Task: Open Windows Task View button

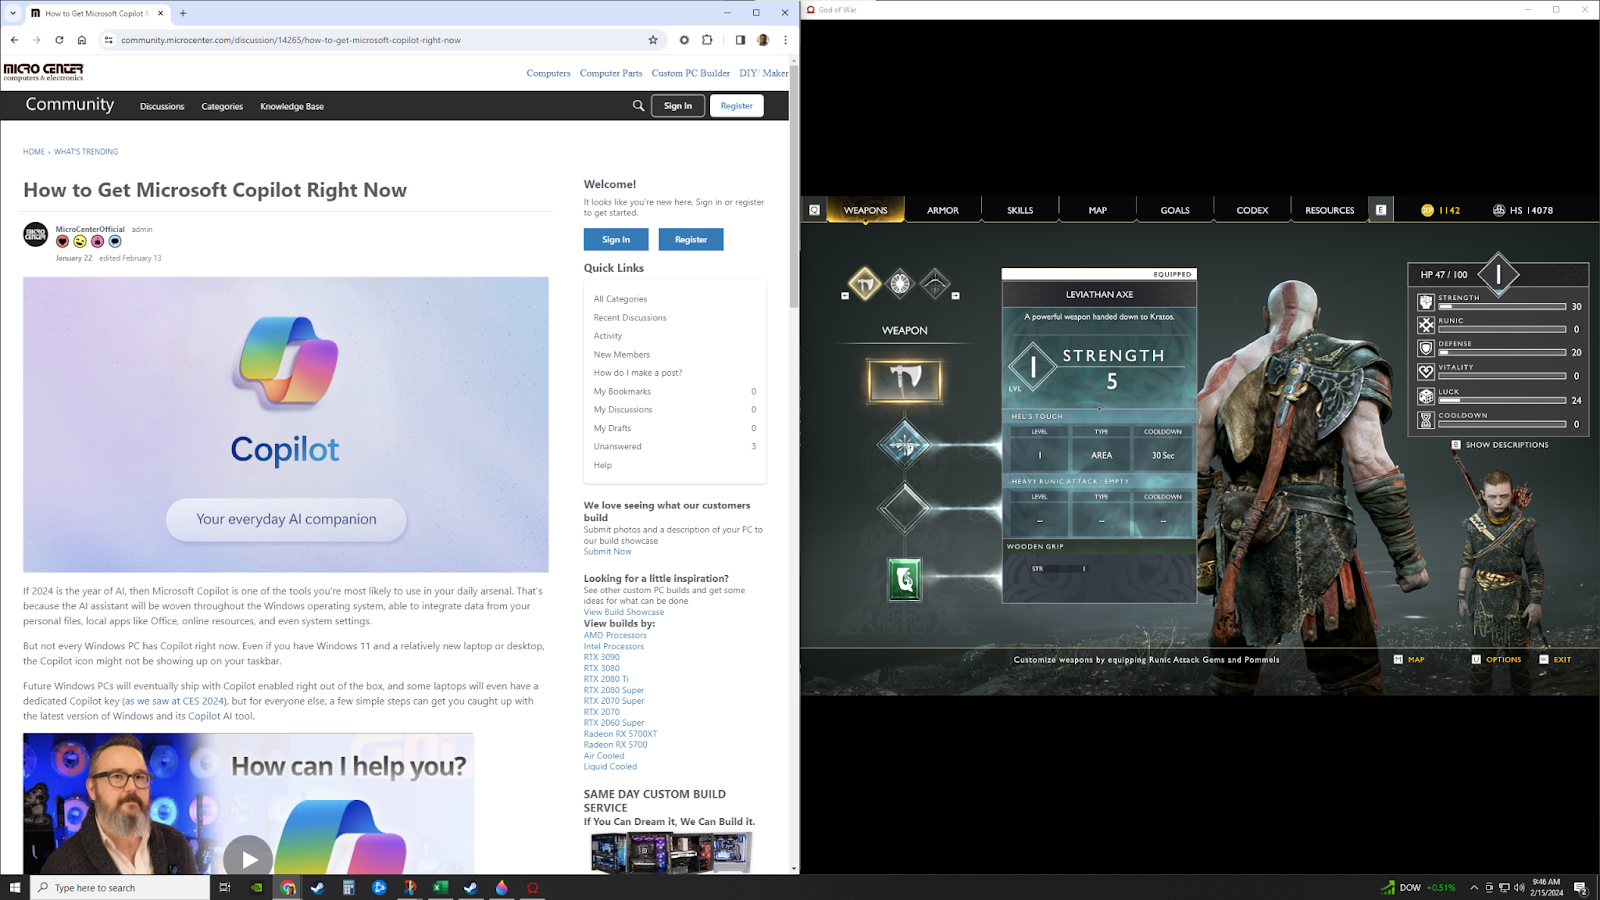Action: pos(225,887)
